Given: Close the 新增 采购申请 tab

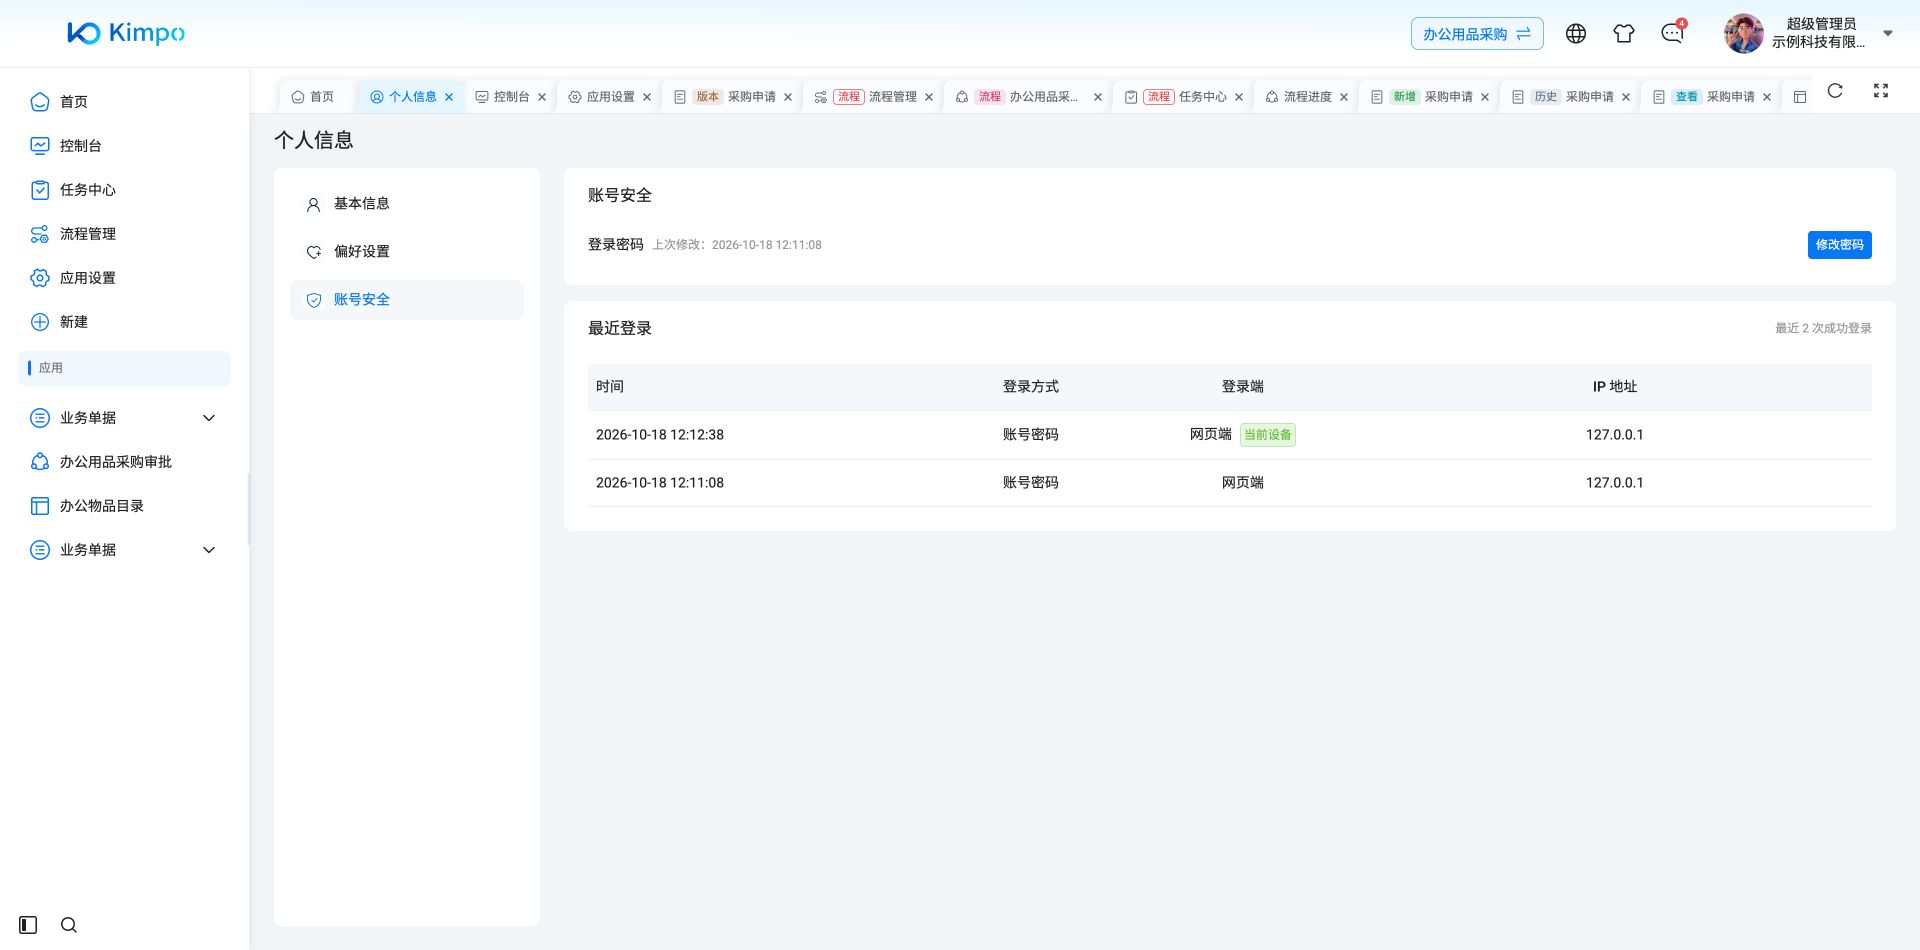Looking at the screenshot, I should pos(1485,97).
